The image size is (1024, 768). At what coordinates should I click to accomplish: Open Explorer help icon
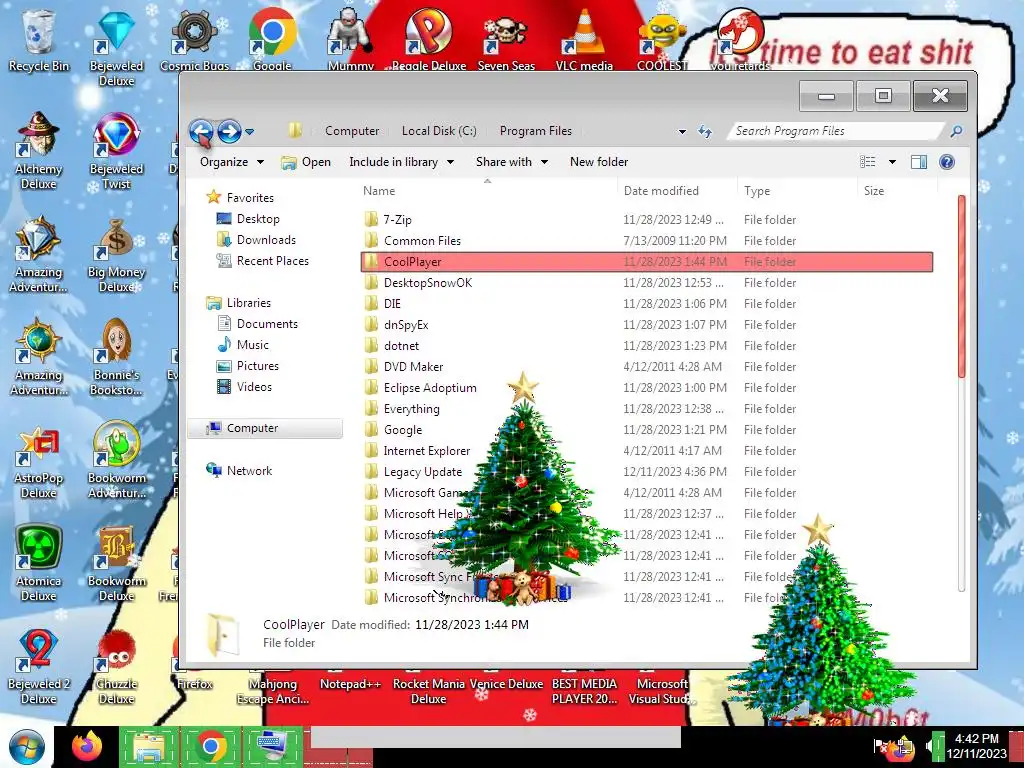click(946, 162)
